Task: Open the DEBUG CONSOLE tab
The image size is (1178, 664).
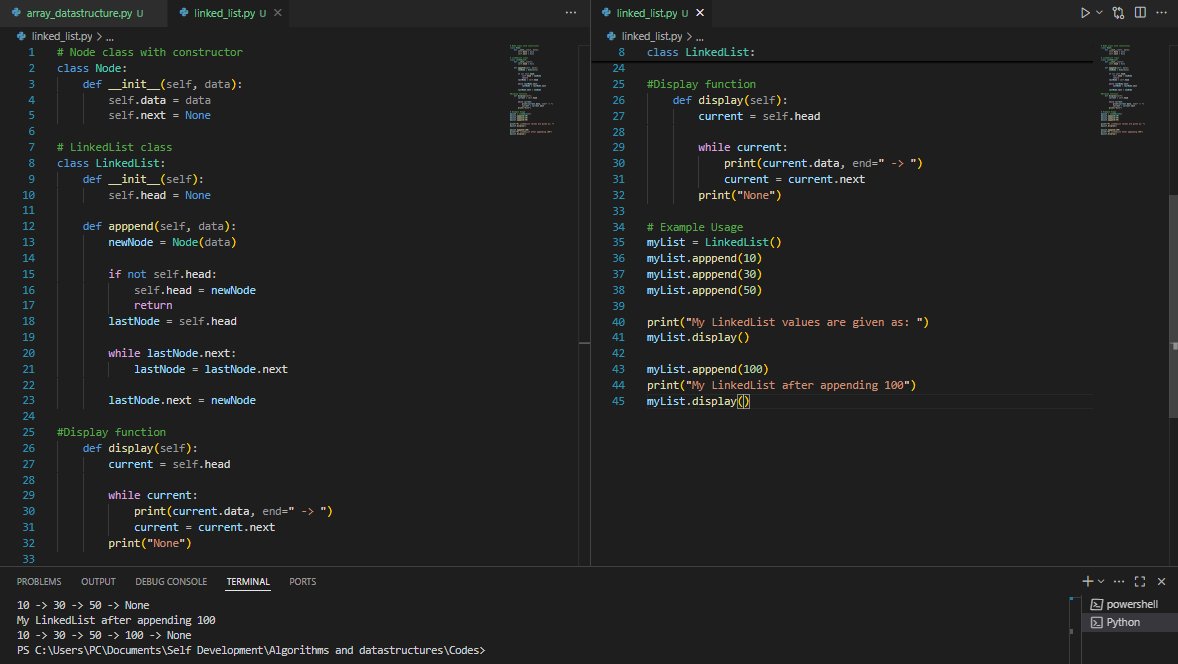Action: tap(171, 581)
